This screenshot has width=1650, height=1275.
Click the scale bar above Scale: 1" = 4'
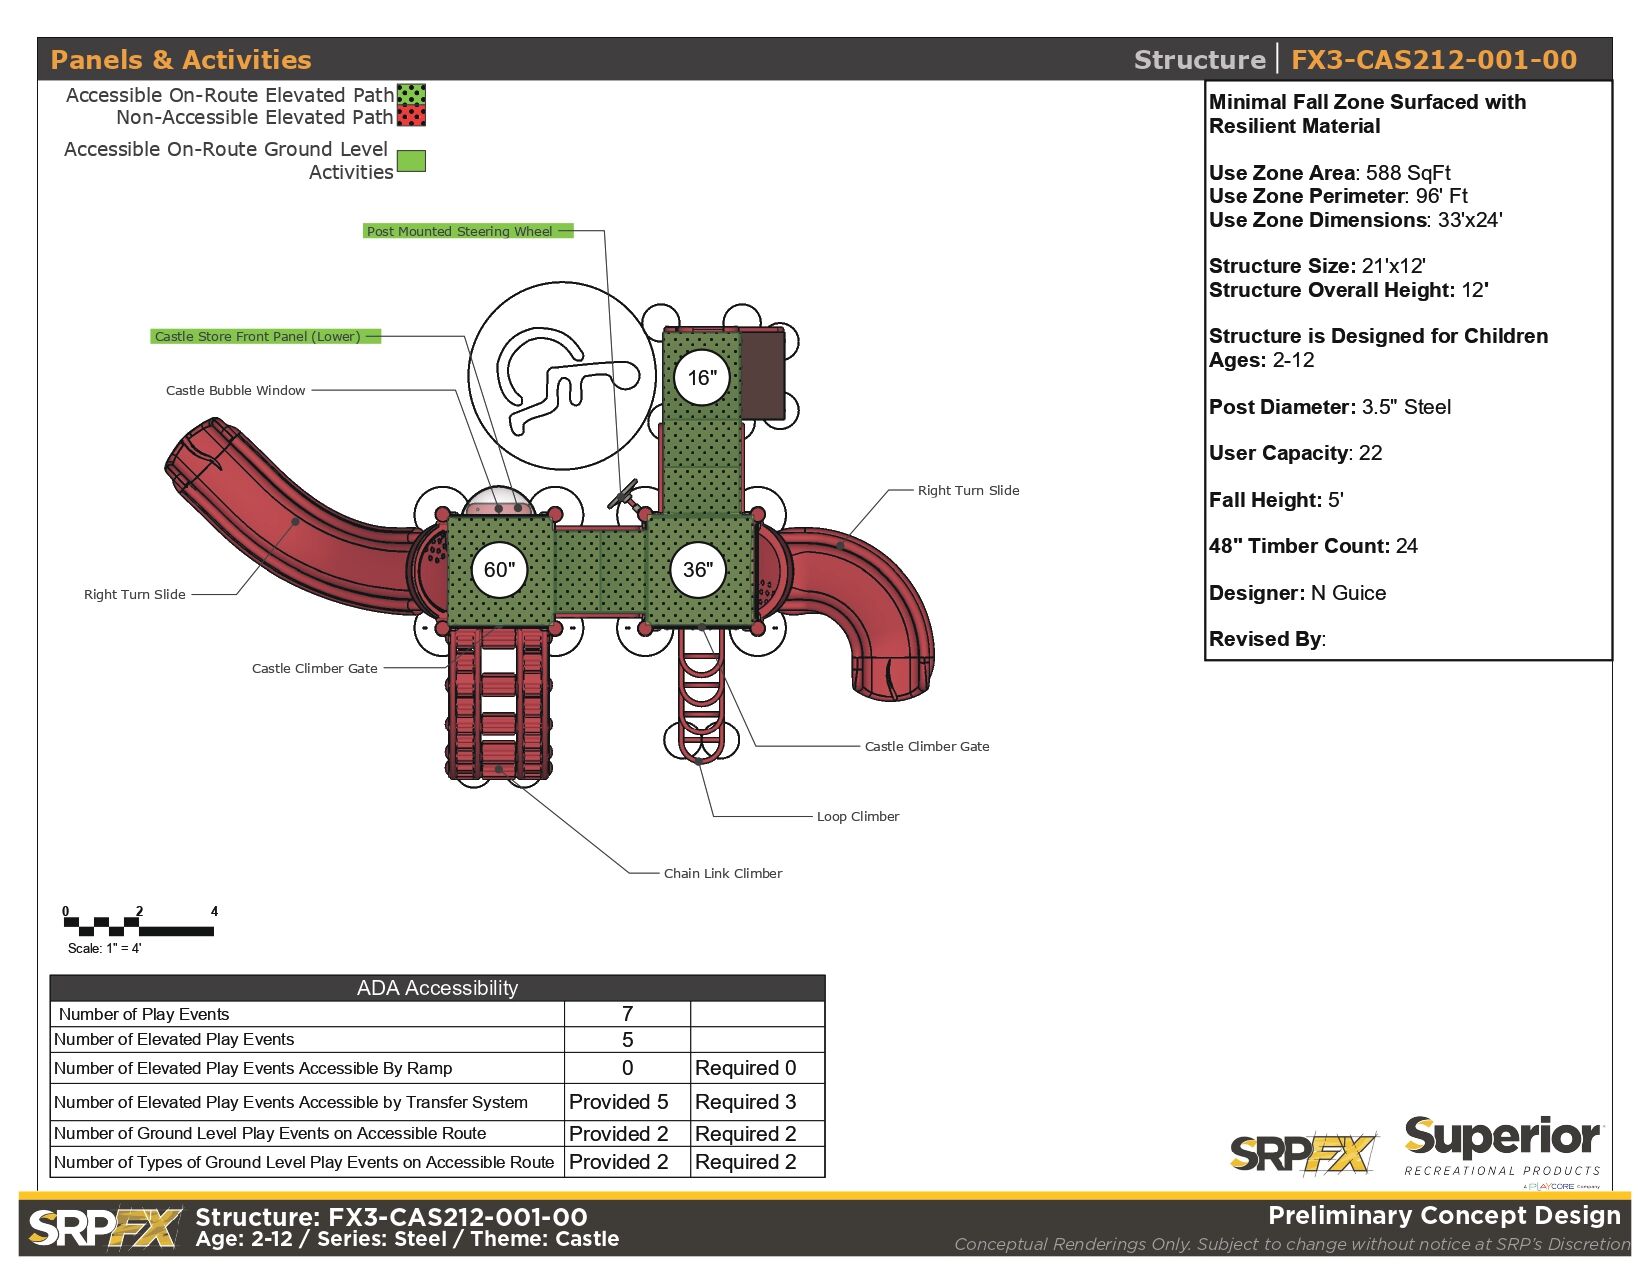pyautogui.click(x=139, y=926)
